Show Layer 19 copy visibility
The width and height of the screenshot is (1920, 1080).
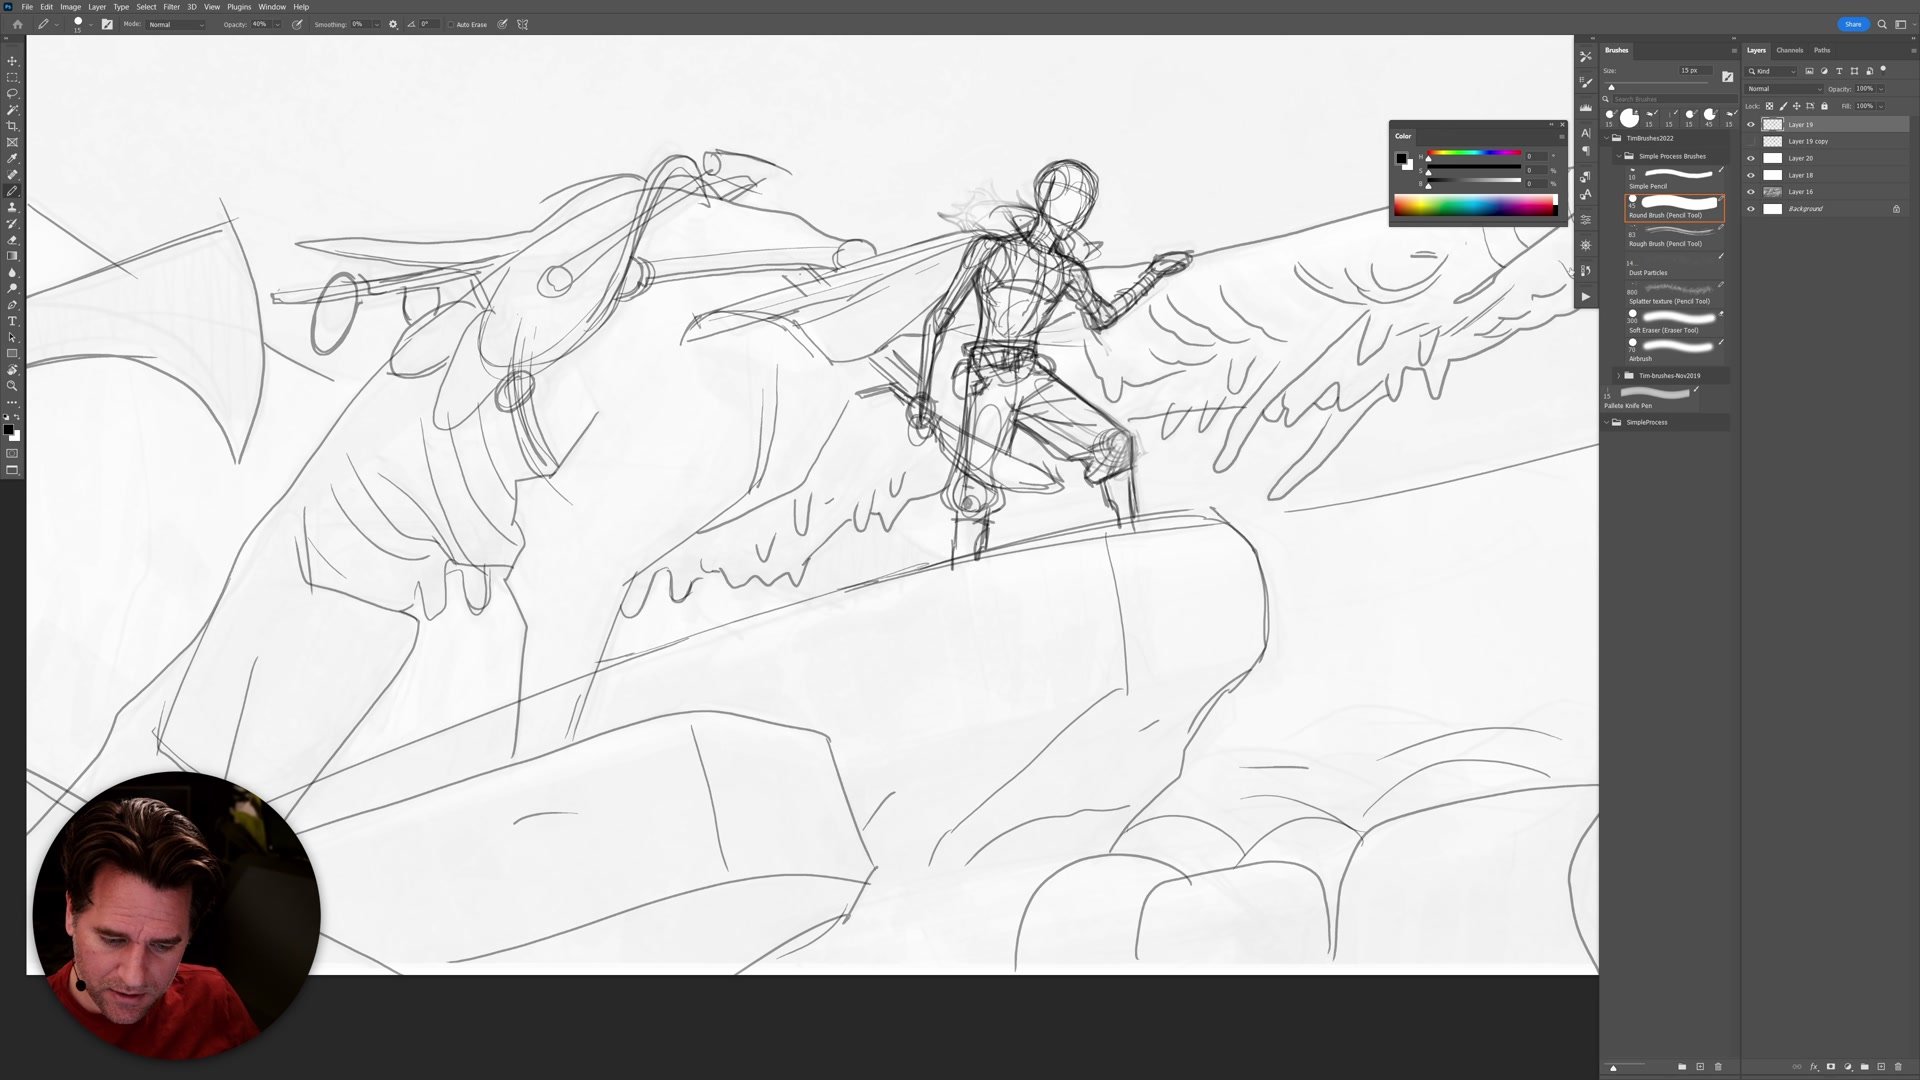[x=1750, y=141]
